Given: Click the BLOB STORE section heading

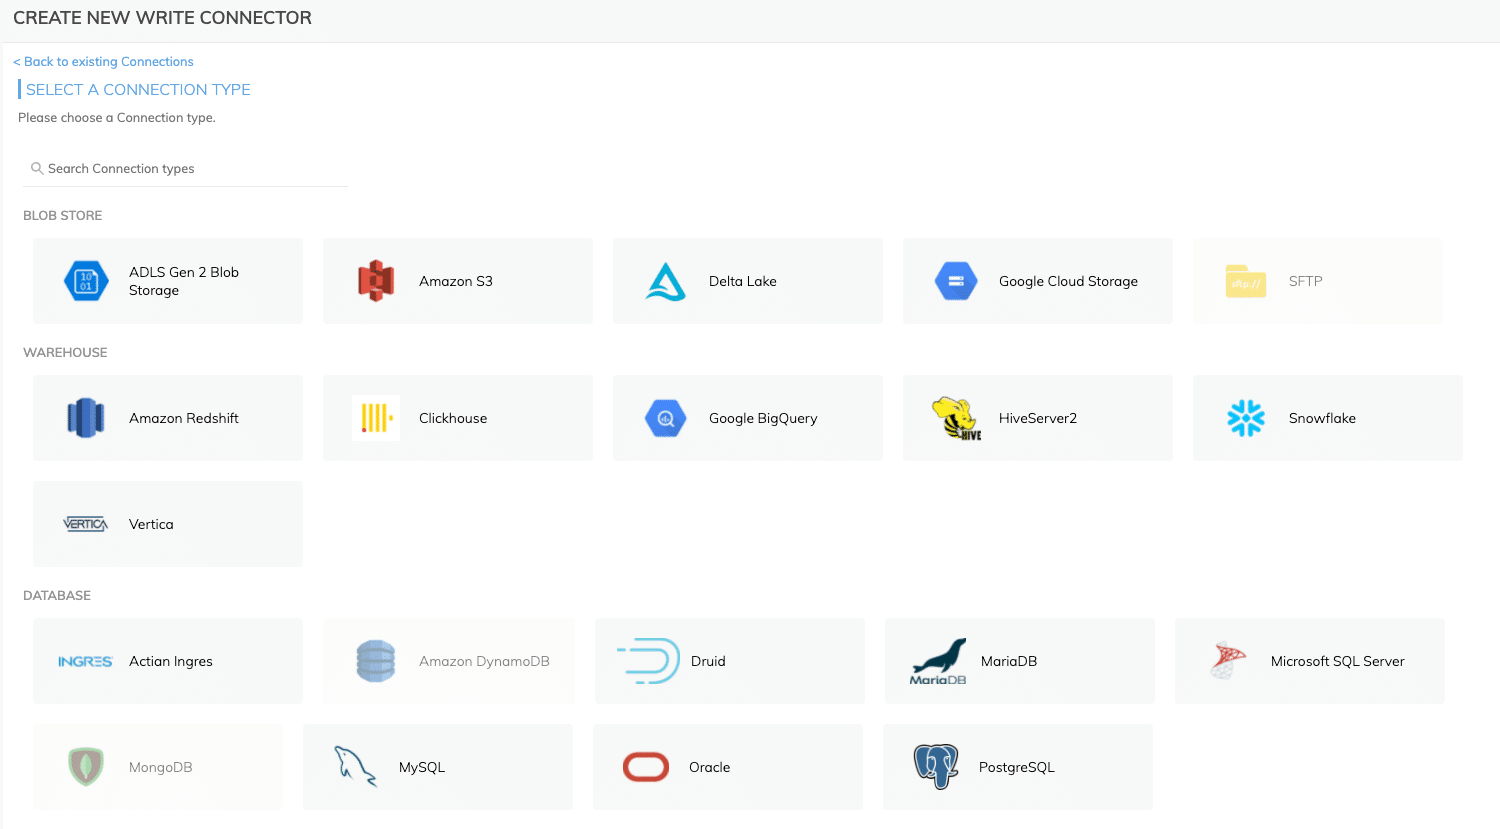Looking at the screenshot, I should [x=63, y=215].
